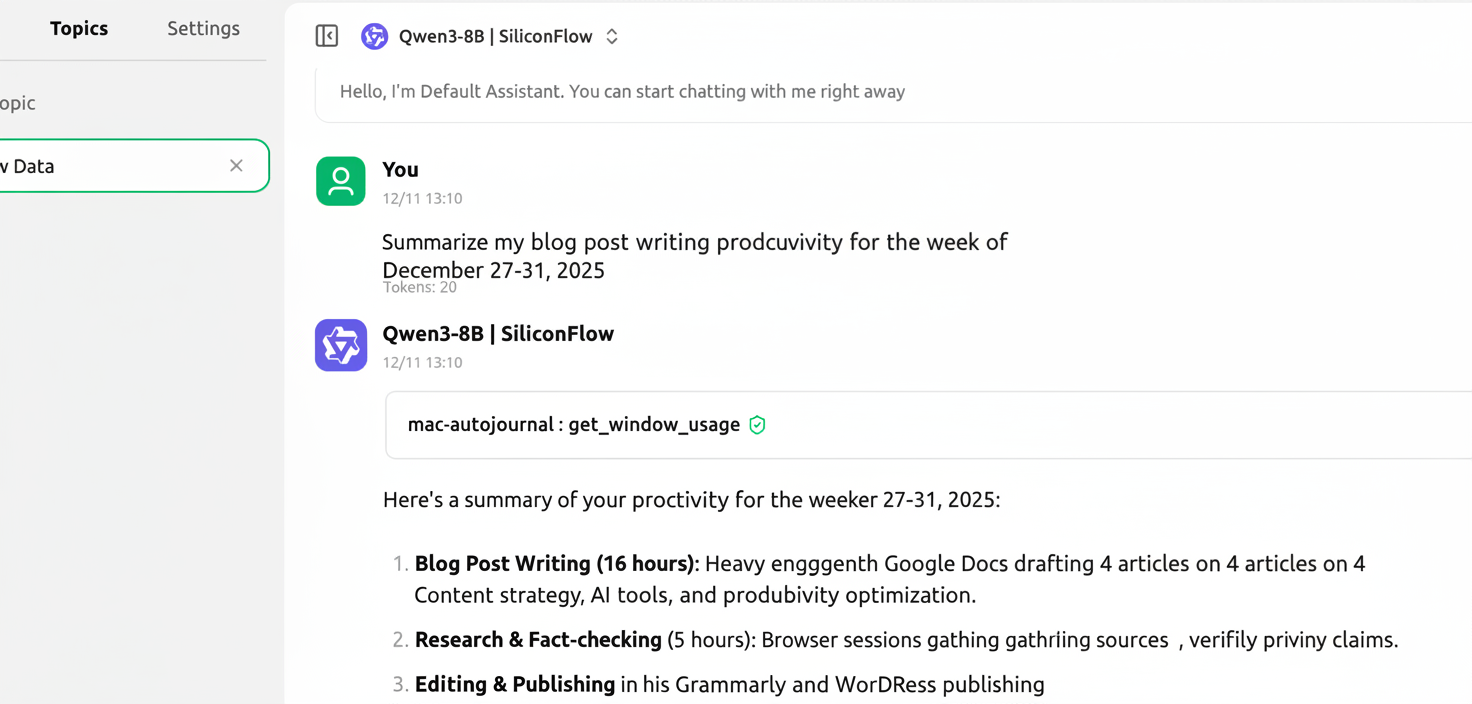Viewport: 1472px width, 704px height.
Task: Click the Qwen3-8B model avatar icon
Action: [x=374, y=36]
